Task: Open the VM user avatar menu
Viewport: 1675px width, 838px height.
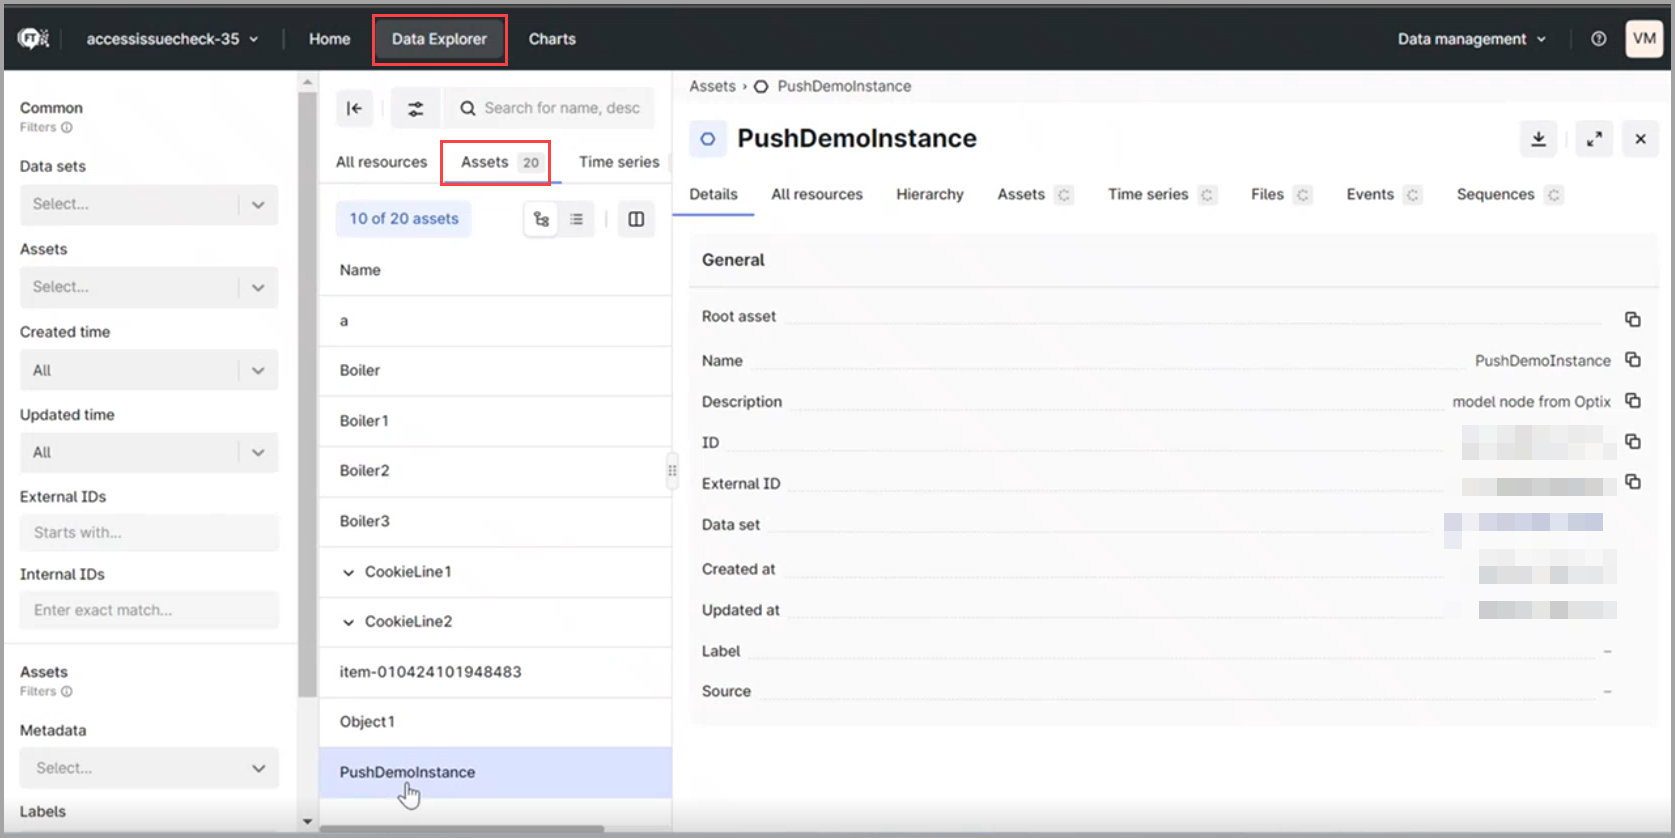Action: [1644, 39]
